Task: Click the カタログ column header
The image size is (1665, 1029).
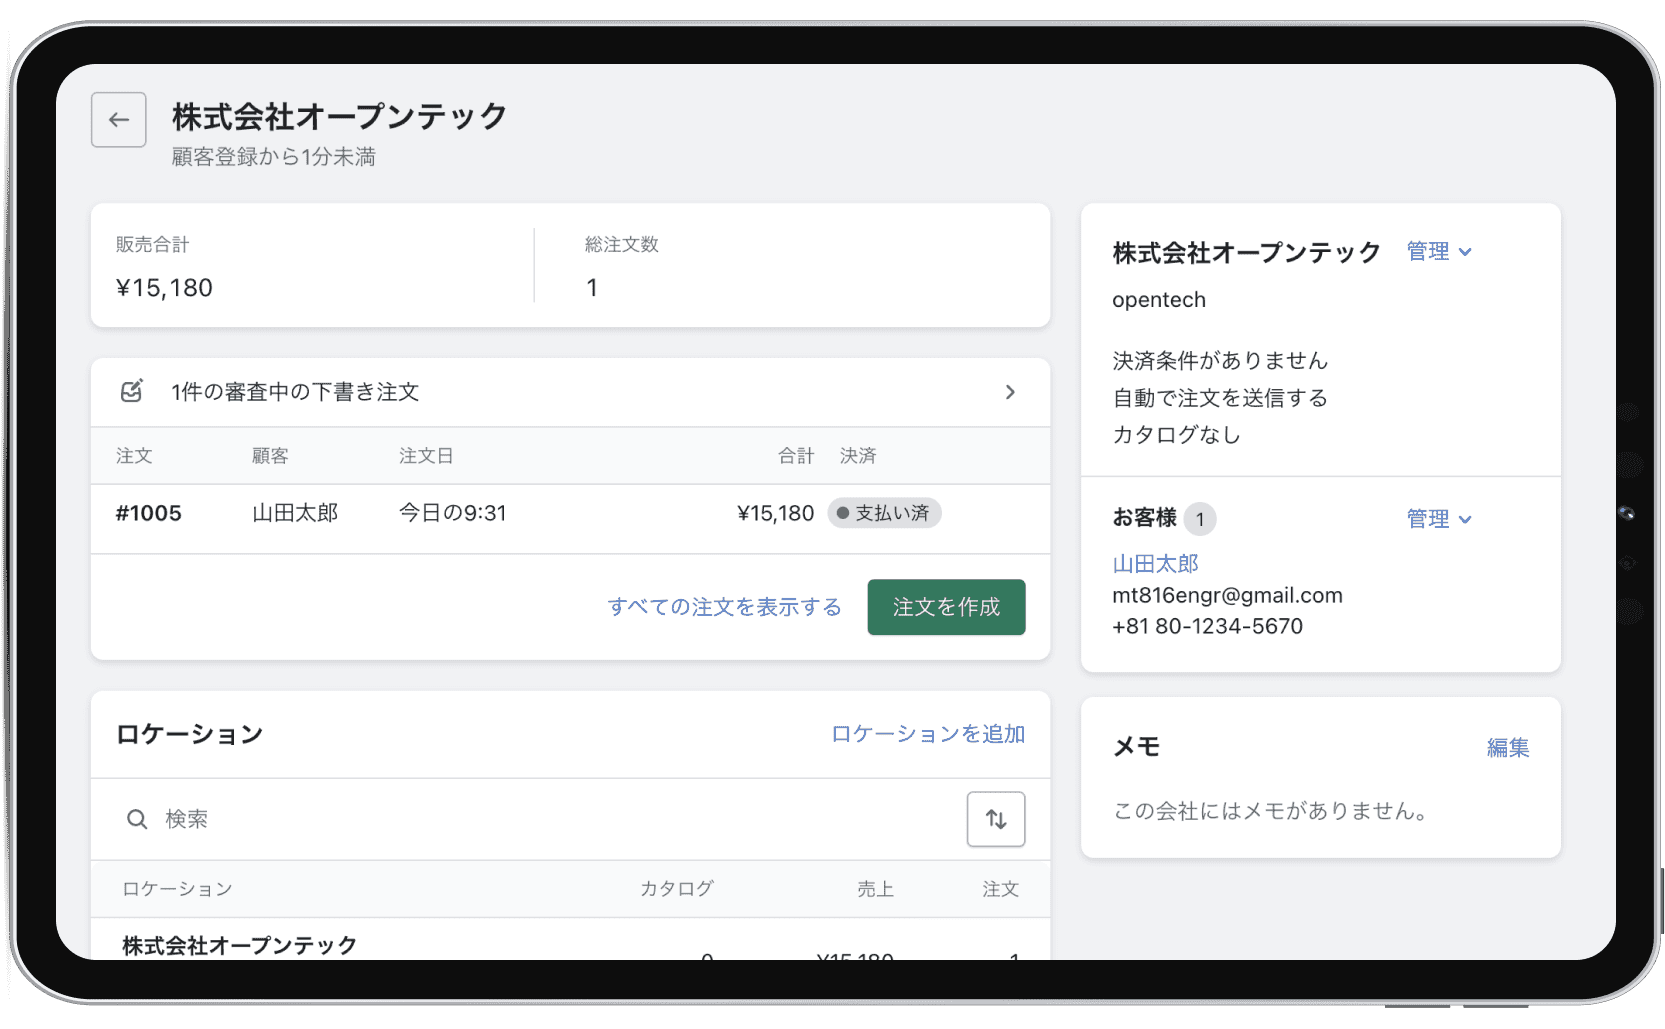Action: pos(677,889)
